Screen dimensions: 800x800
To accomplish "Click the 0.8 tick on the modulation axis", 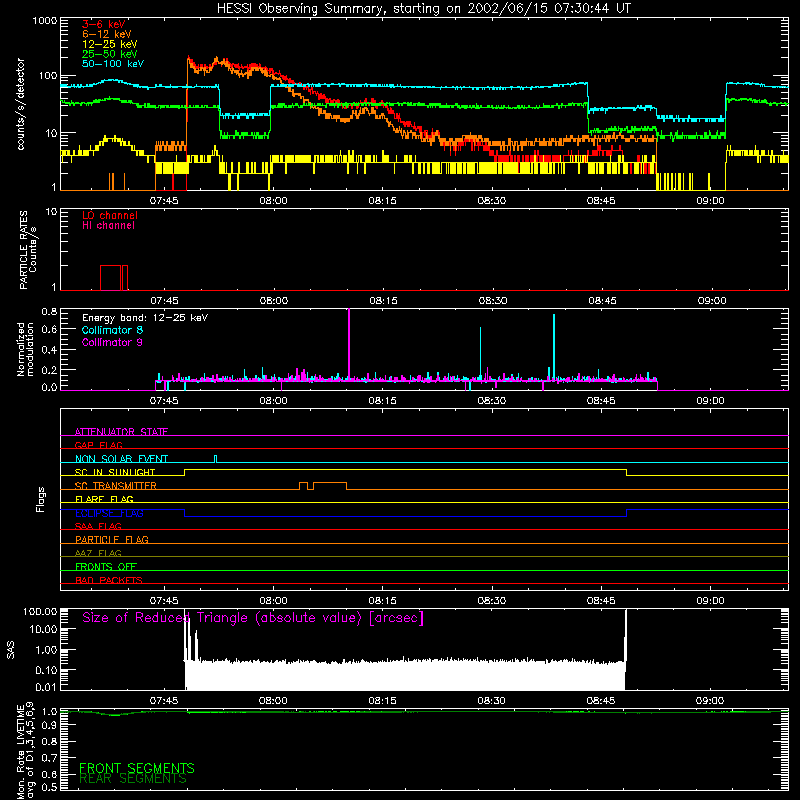I will [x=49, y=311].
